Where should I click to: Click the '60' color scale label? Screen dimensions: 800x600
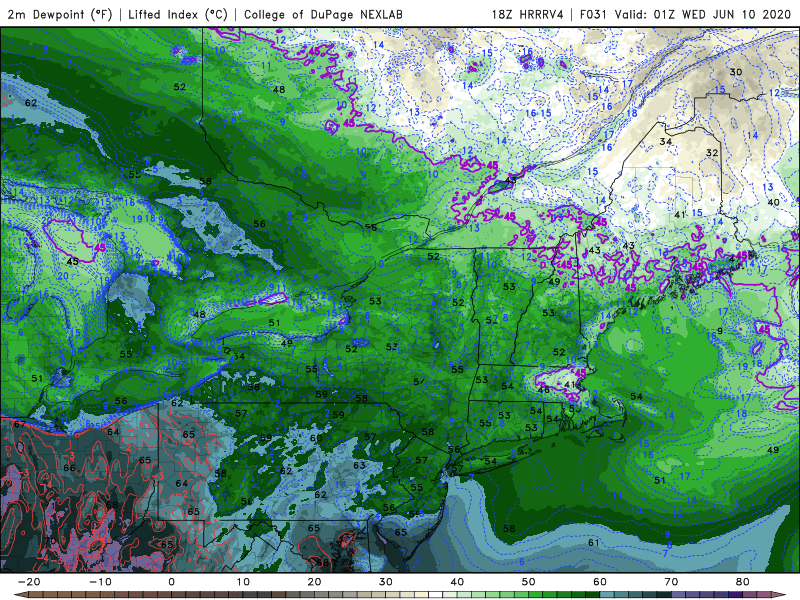pyautogui.click(x=600, y=582)
